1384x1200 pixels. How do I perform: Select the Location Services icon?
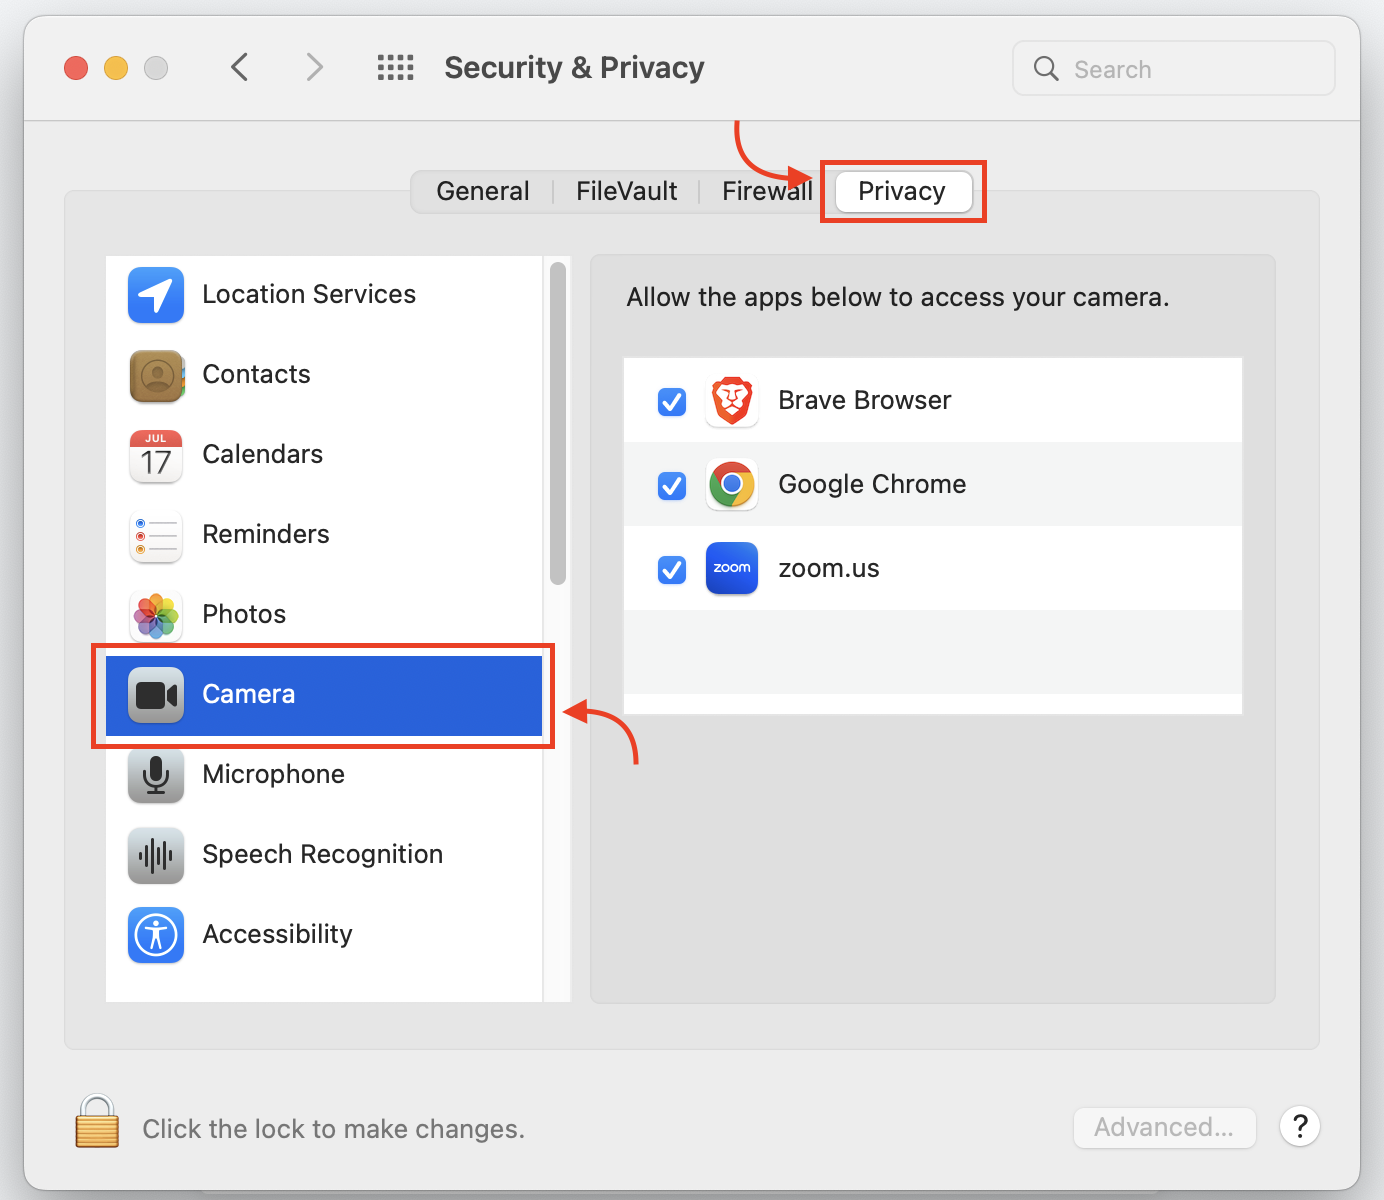tap(155, 295)
